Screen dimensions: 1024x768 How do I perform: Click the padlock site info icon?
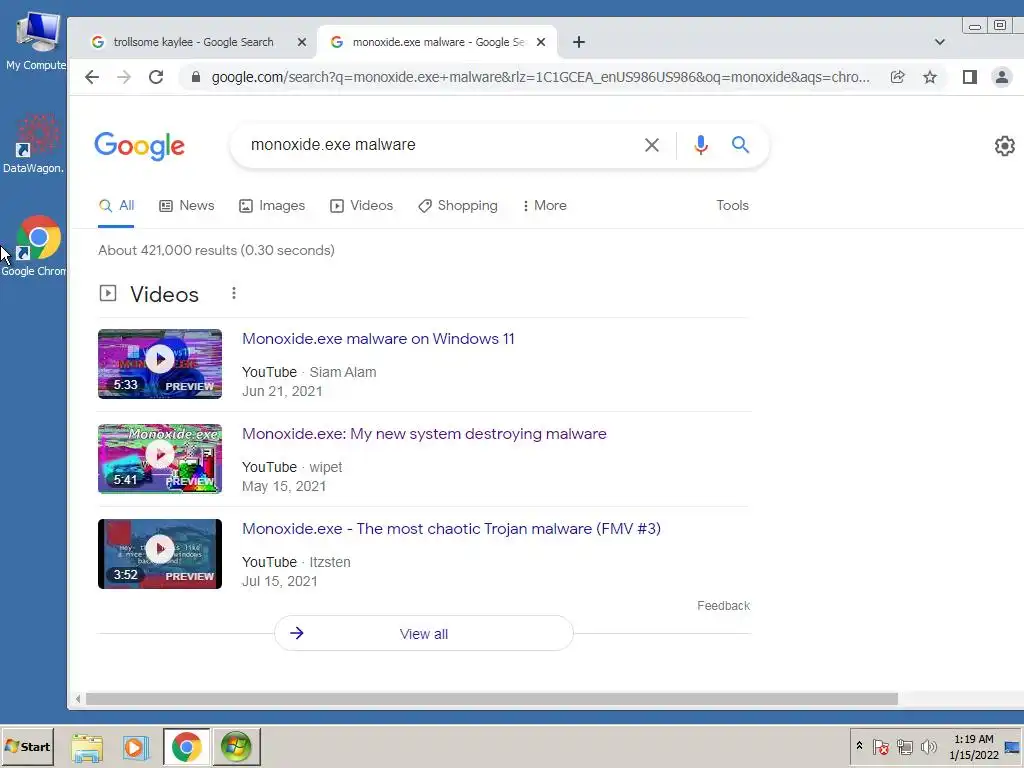[x=195, y=77]
